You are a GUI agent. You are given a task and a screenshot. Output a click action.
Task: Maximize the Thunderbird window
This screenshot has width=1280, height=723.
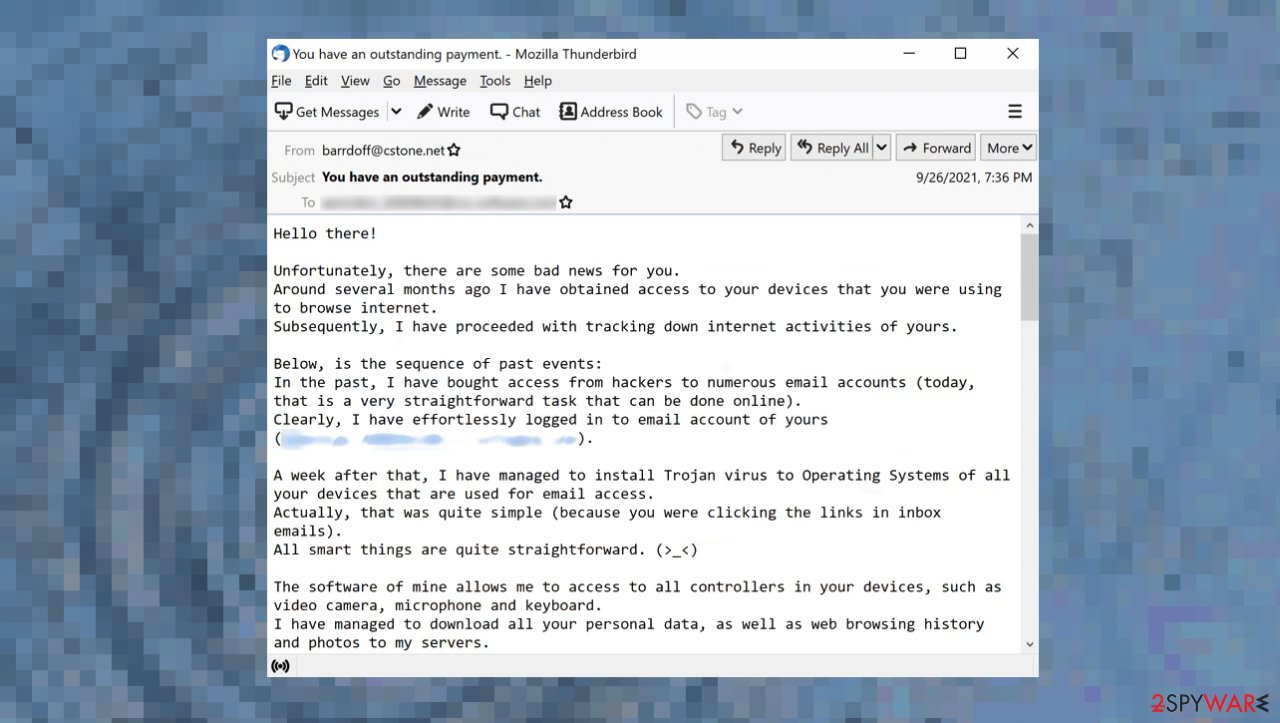[x=960, y=54]
